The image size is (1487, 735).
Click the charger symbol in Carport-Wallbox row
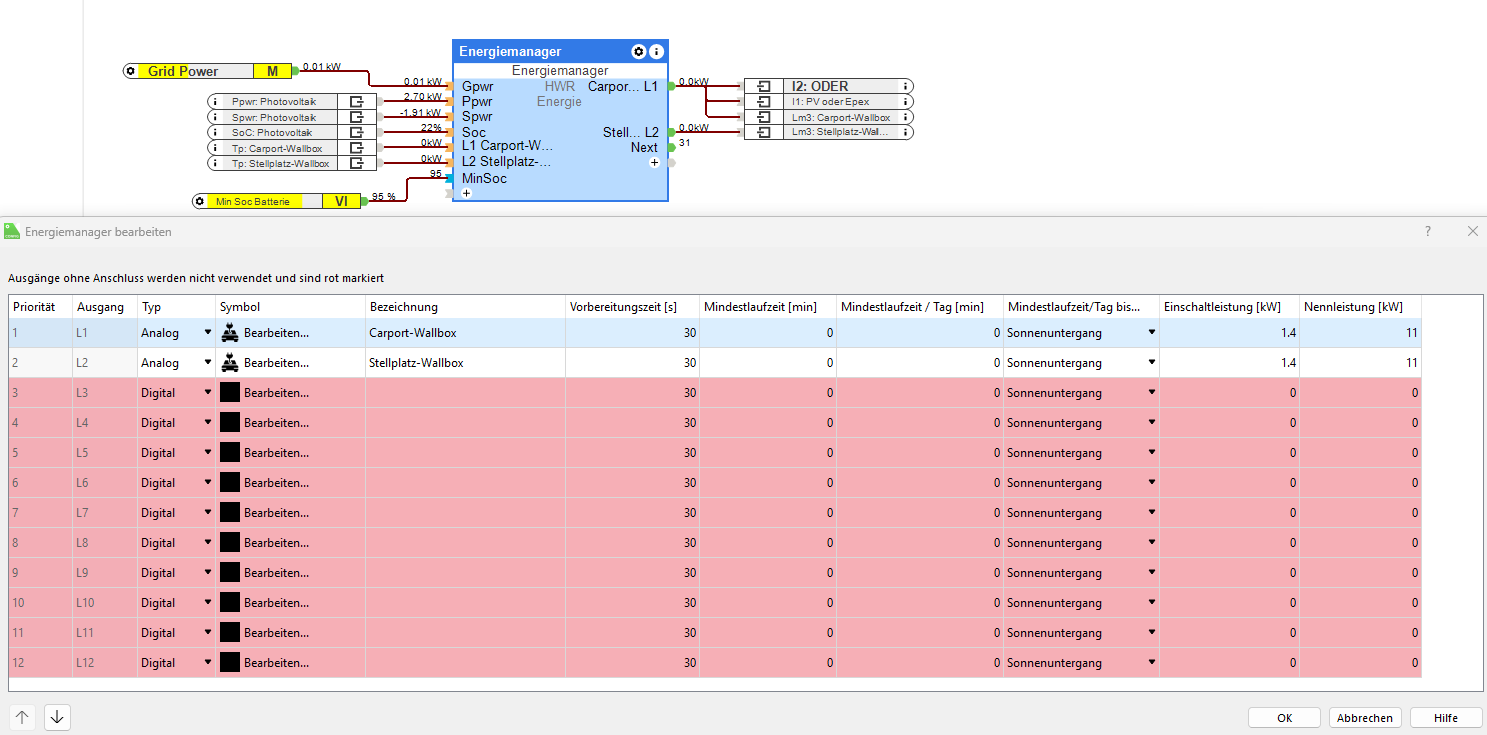pos(230,333)
